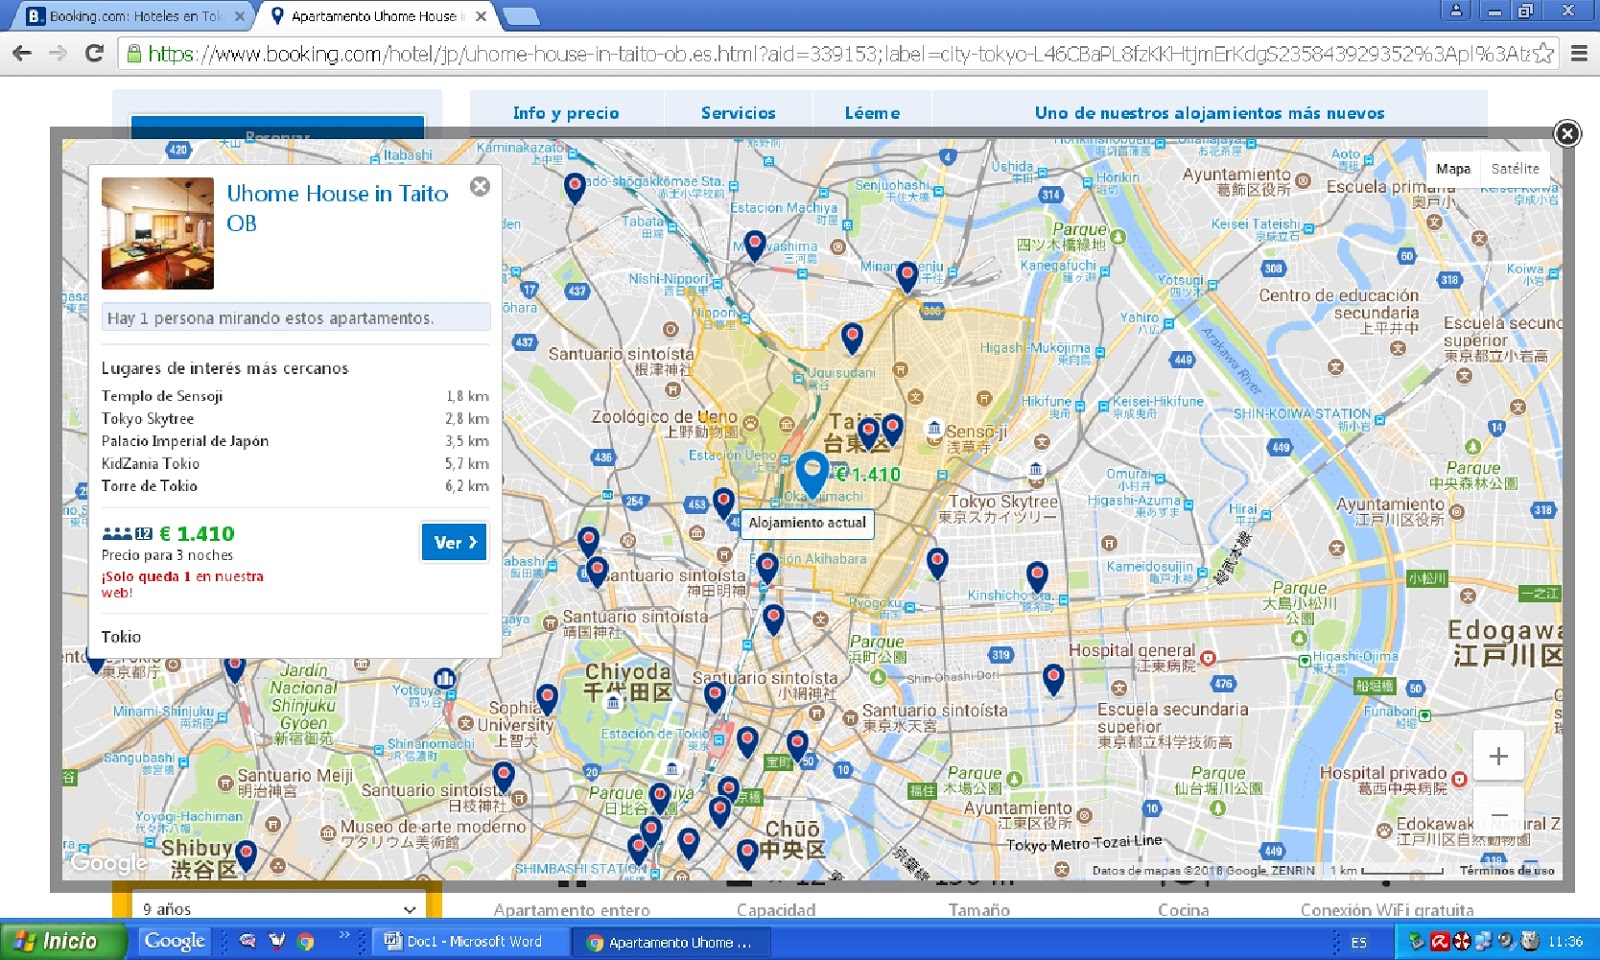Click the Apartamento Uhome taskbar button
The height and width of the screenshot is (960, 1600).
tap(671, 942)
